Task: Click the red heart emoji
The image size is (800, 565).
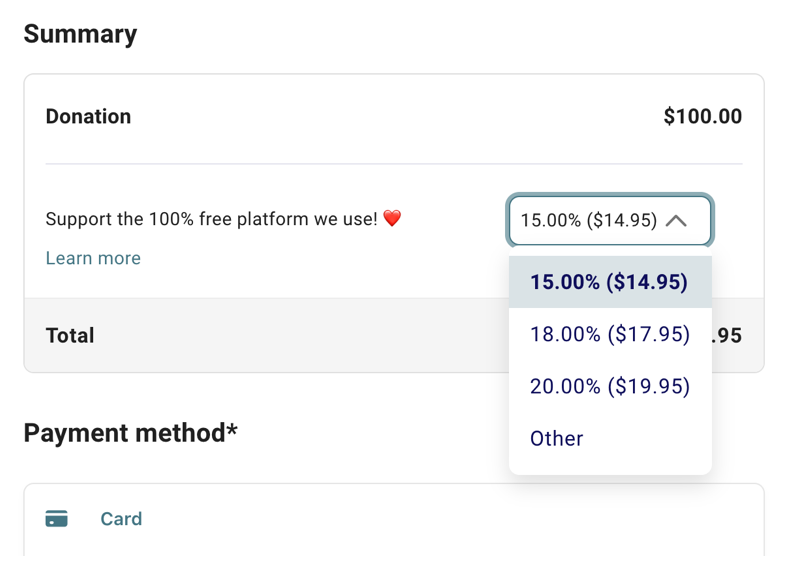Action: point(392,218)
